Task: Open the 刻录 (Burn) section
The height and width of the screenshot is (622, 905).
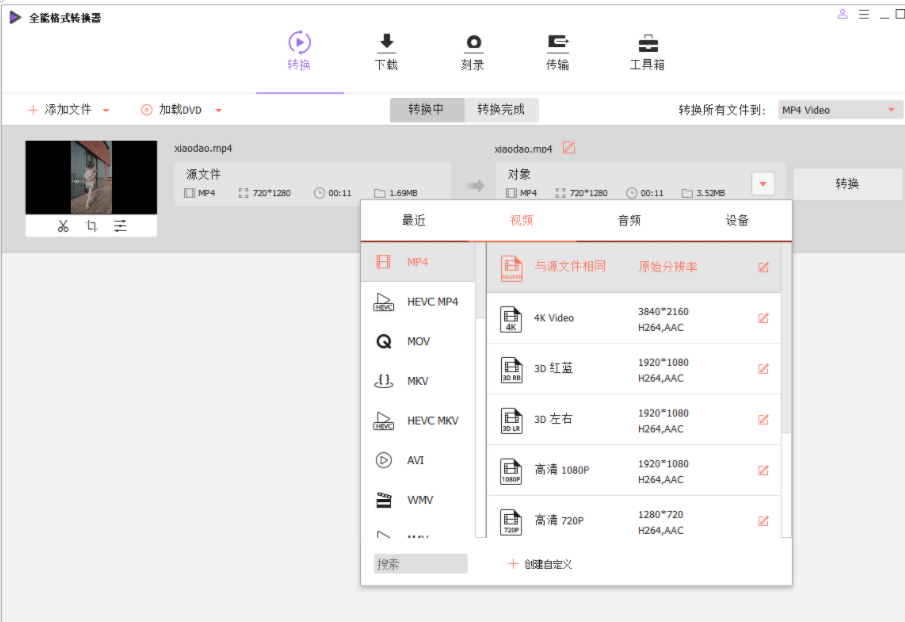Action: tap(473, 52)
